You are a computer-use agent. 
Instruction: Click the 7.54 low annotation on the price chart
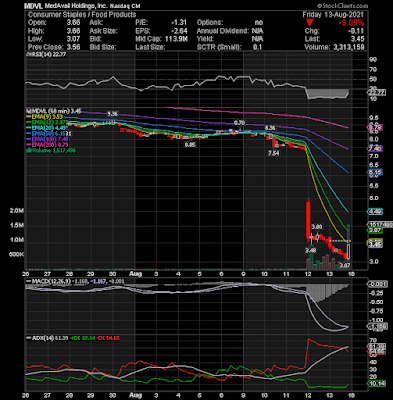point(273,153)
